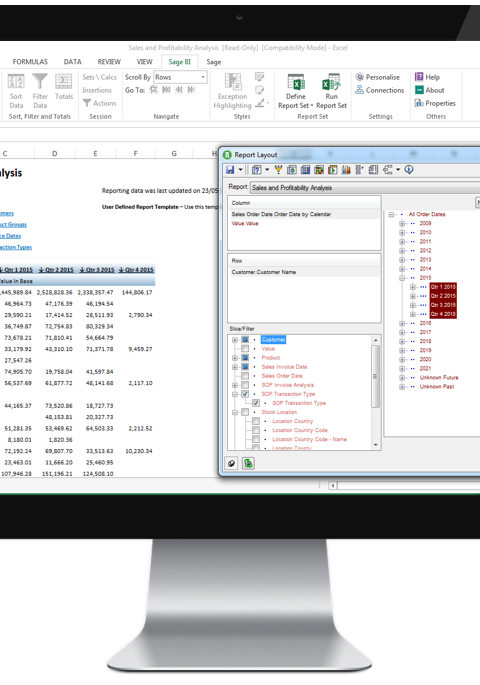The height and width of the screenshot is (685, 480).
Task: Expand the Qtr 1 2015 node
Action: tap(413, 287)
